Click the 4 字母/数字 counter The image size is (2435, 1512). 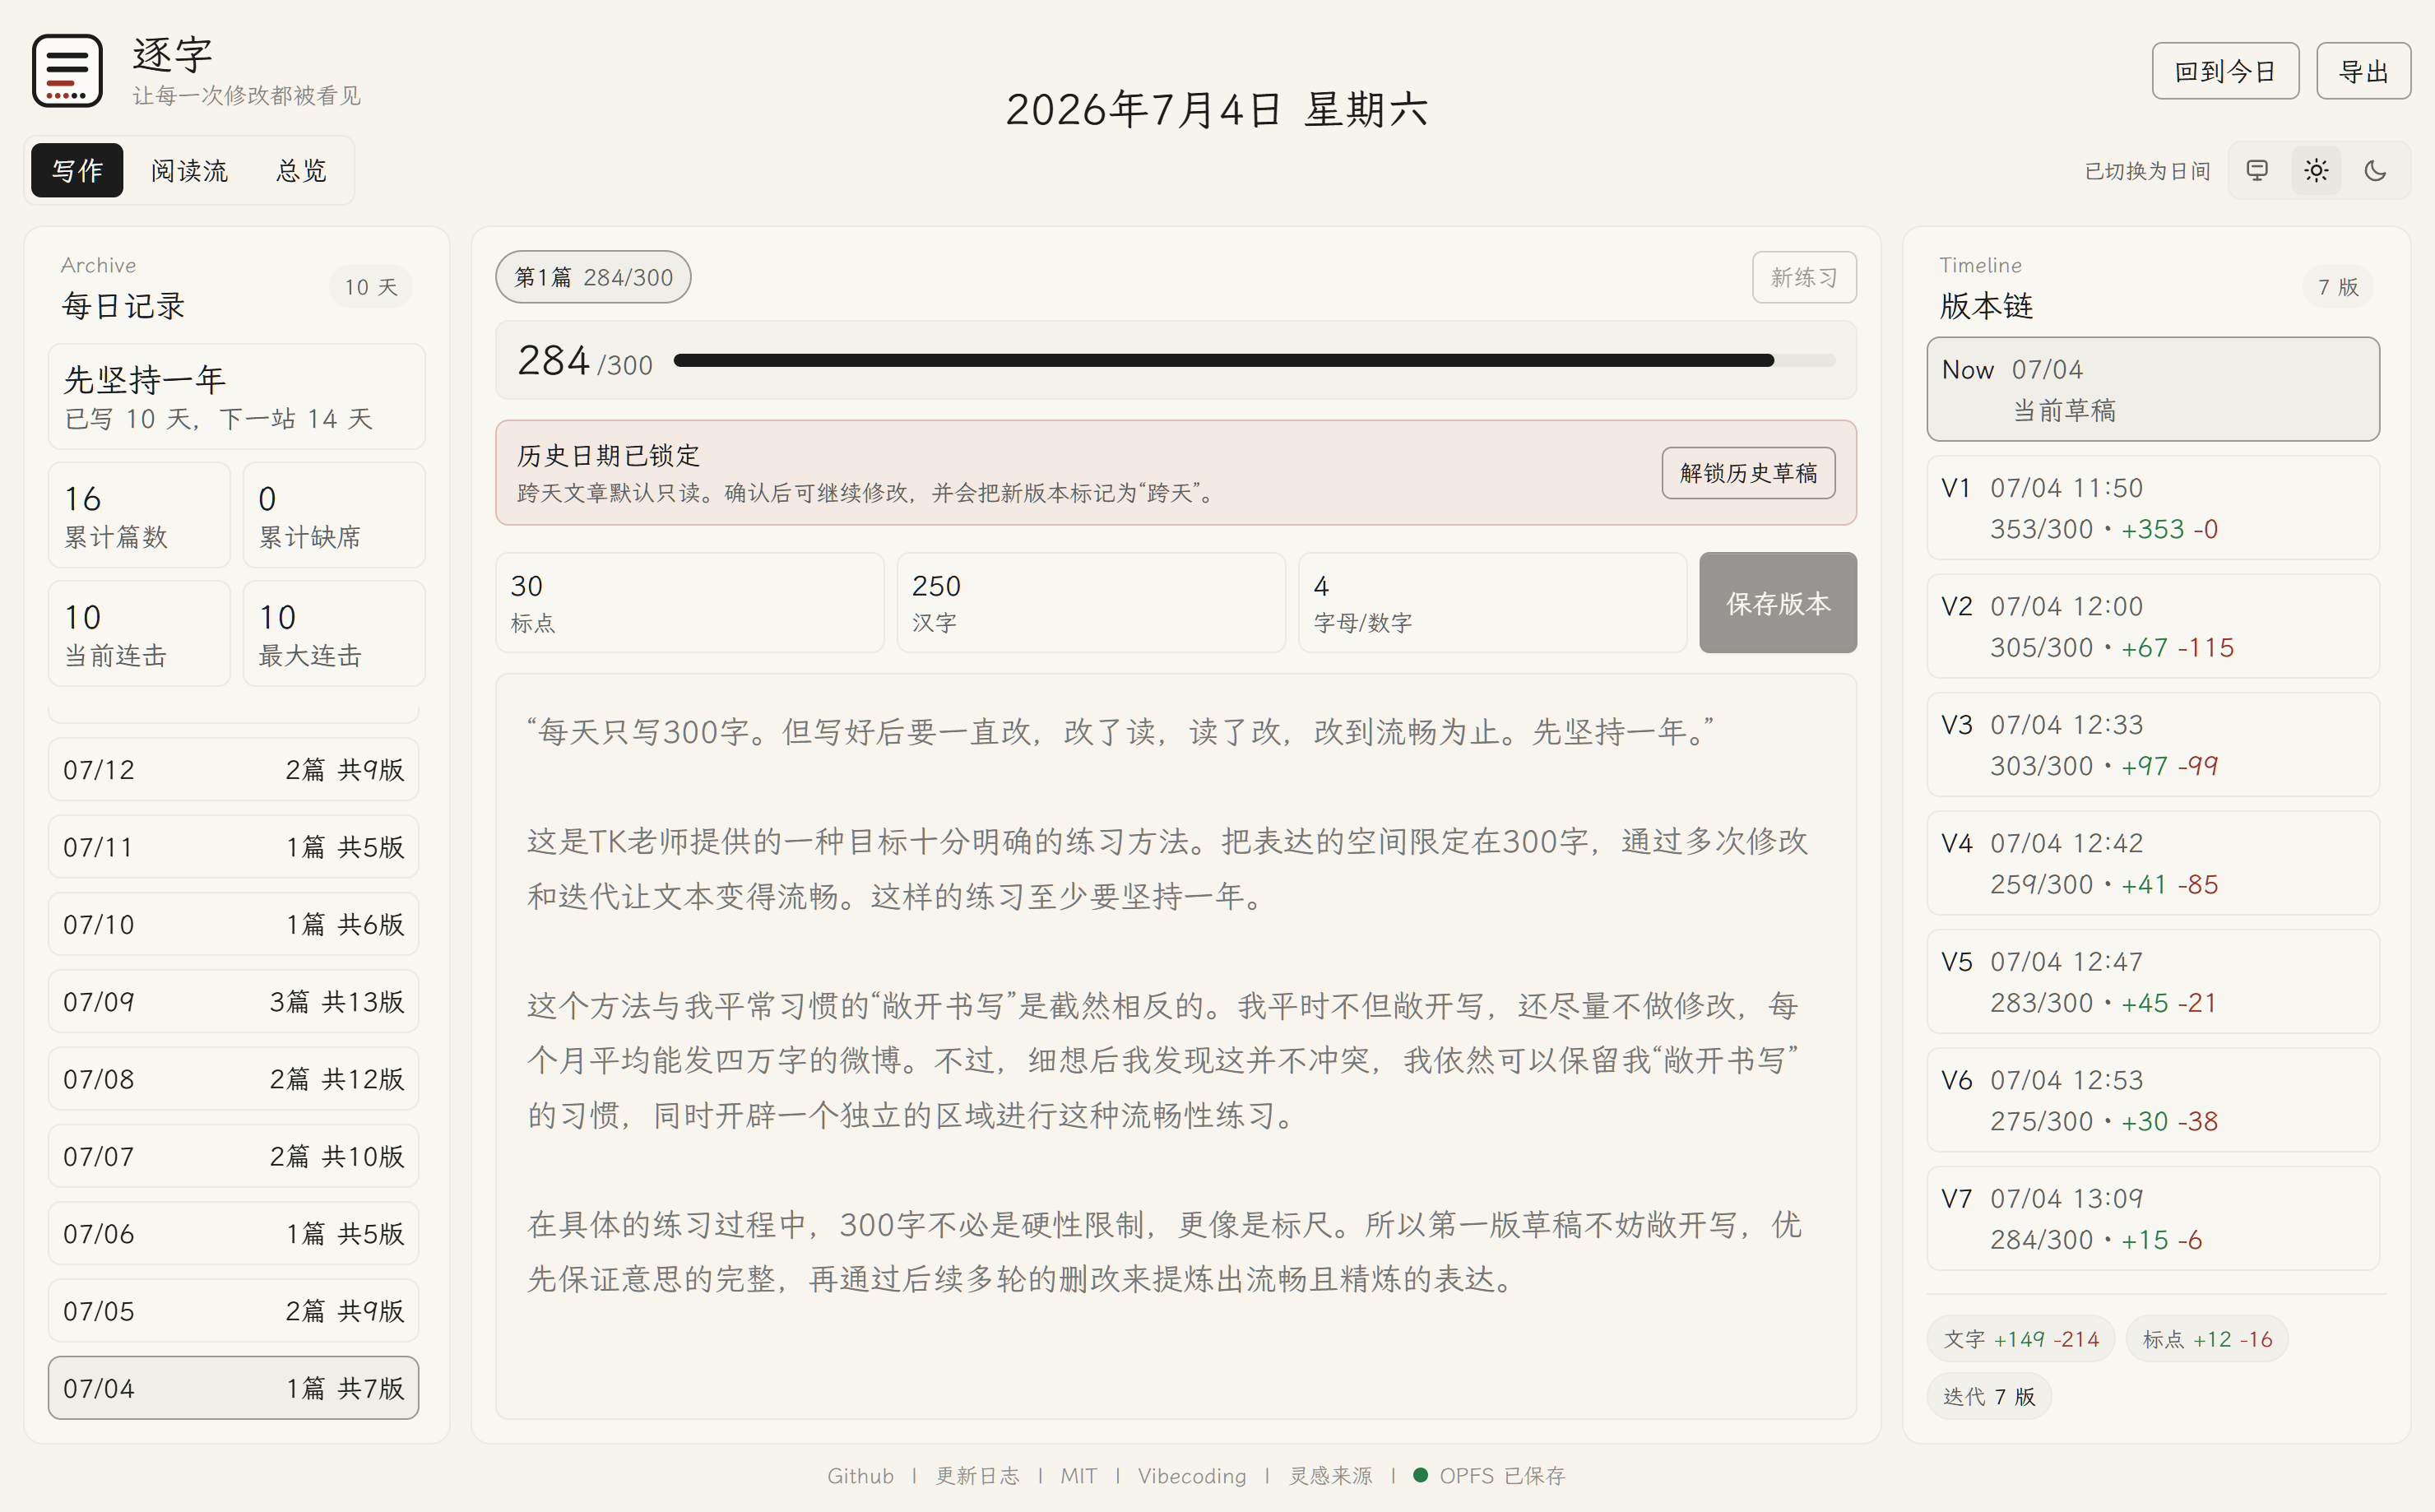tap(1492, 602)
